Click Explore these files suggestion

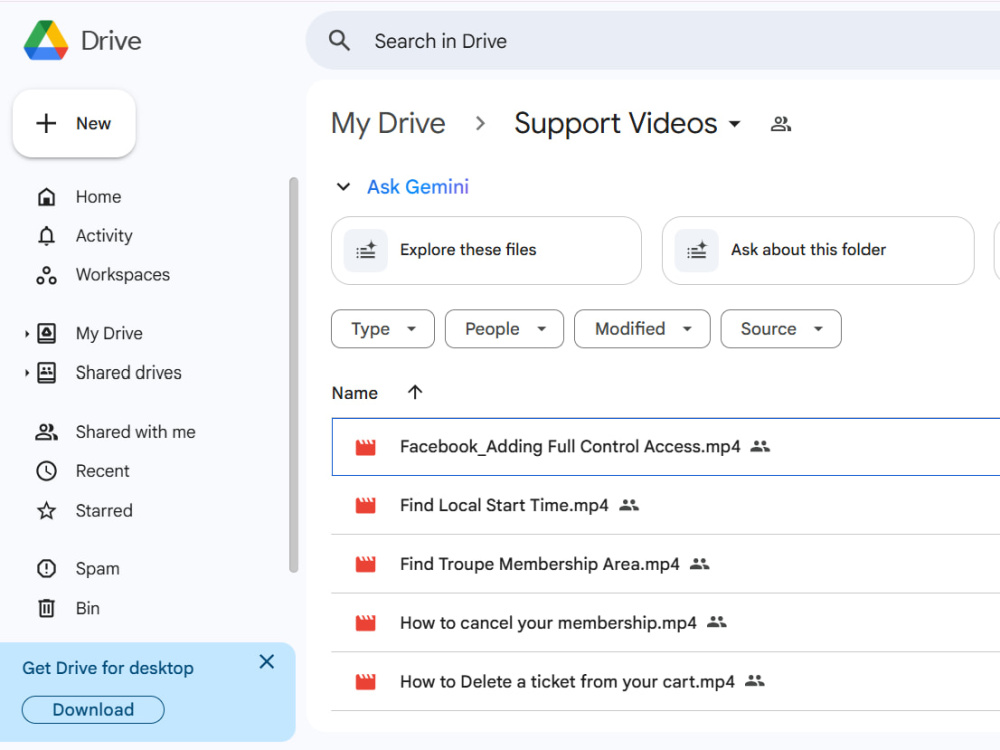point(486,250)
